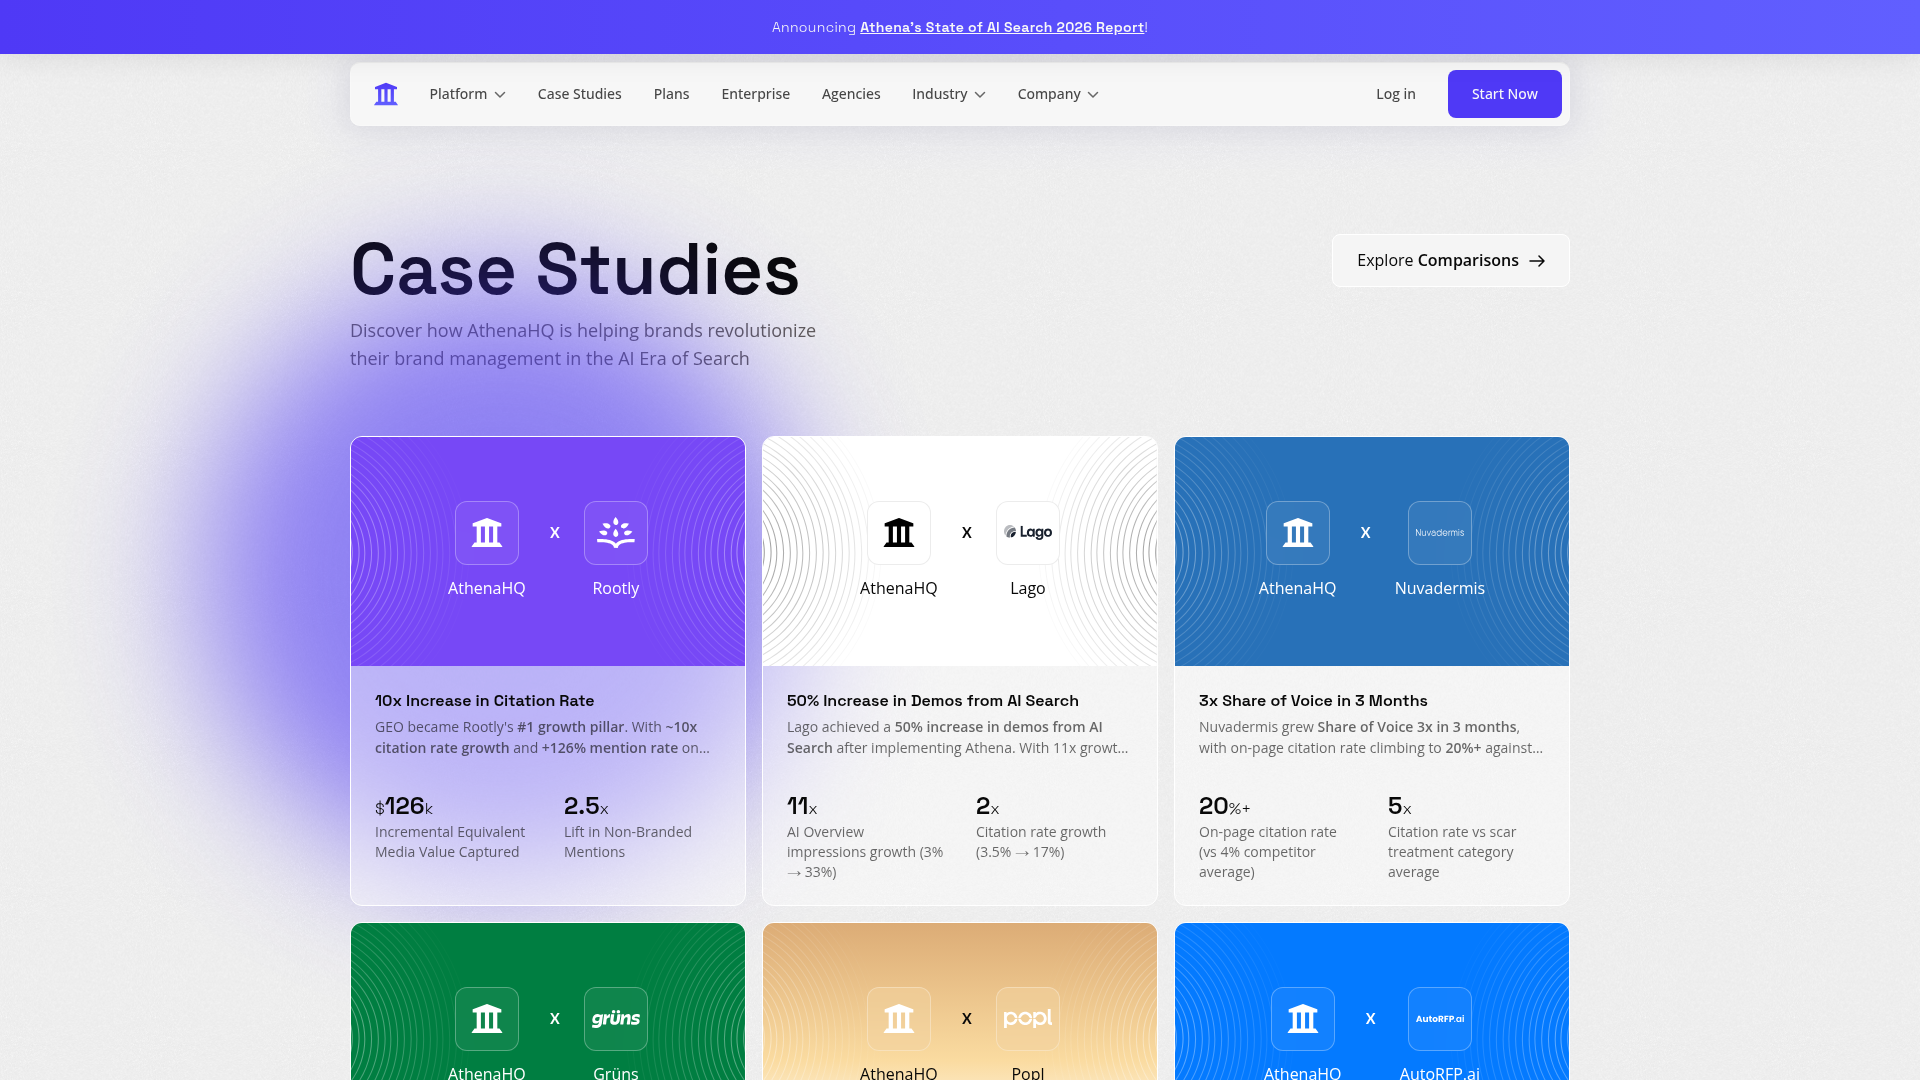This screenshot has height=1080, width=1920.
Task: Click the Rootly logo icon
Action: pyautogui.click(x=616, y=533)
